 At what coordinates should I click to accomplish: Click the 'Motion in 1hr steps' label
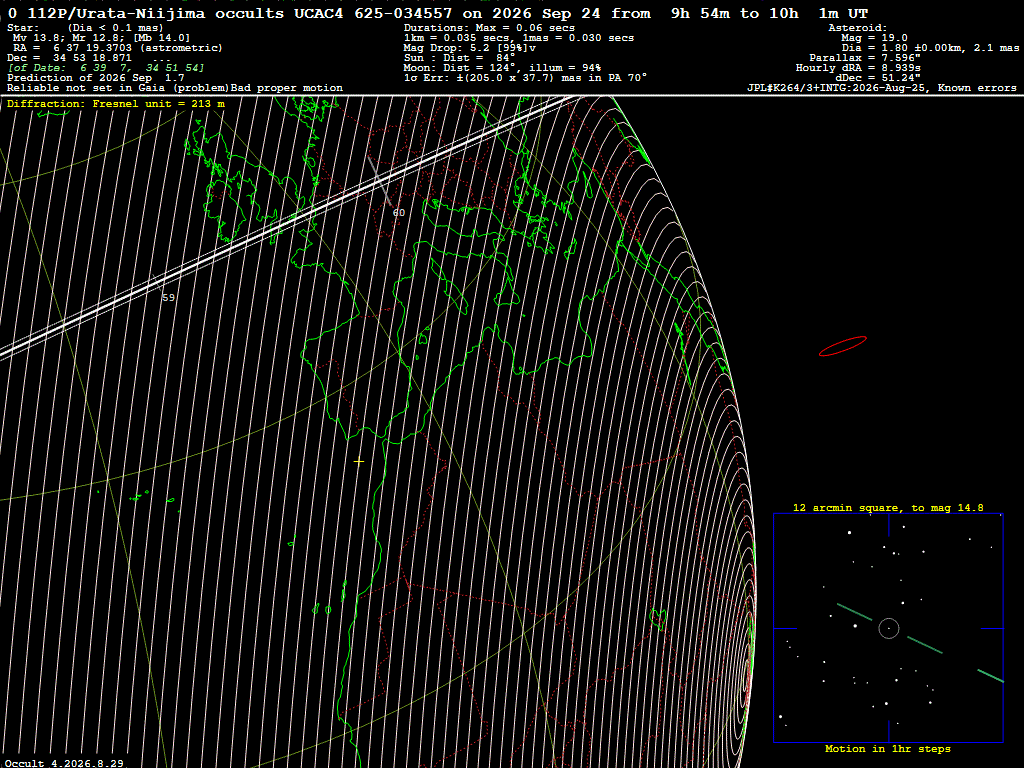pos(888,749)
